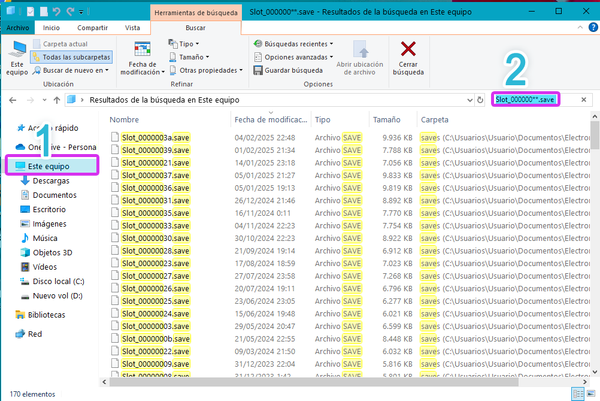Open Descargas in navigation pane
Image resolution: width=600 pixels, height=401 pixels.
(46, 181)
